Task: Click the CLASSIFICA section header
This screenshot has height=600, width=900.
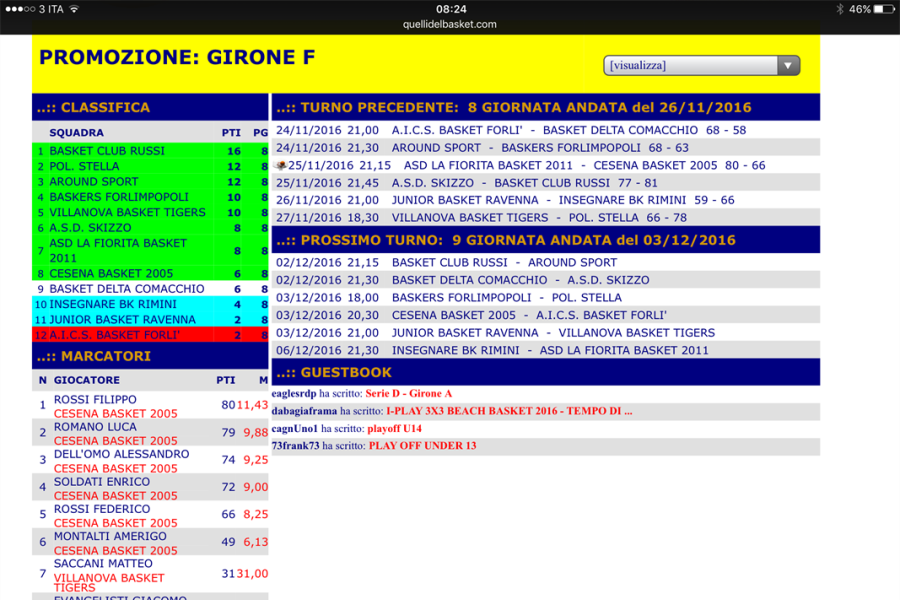Action: 150,107
